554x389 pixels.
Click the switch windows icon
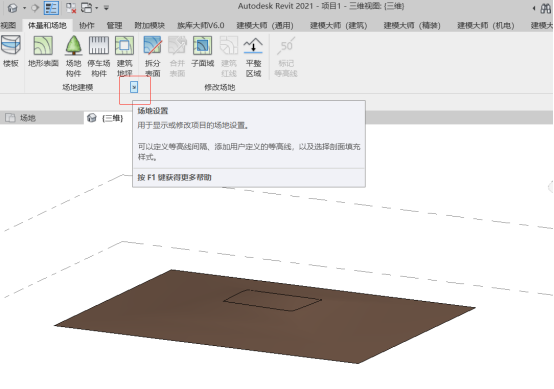(87, 8)
